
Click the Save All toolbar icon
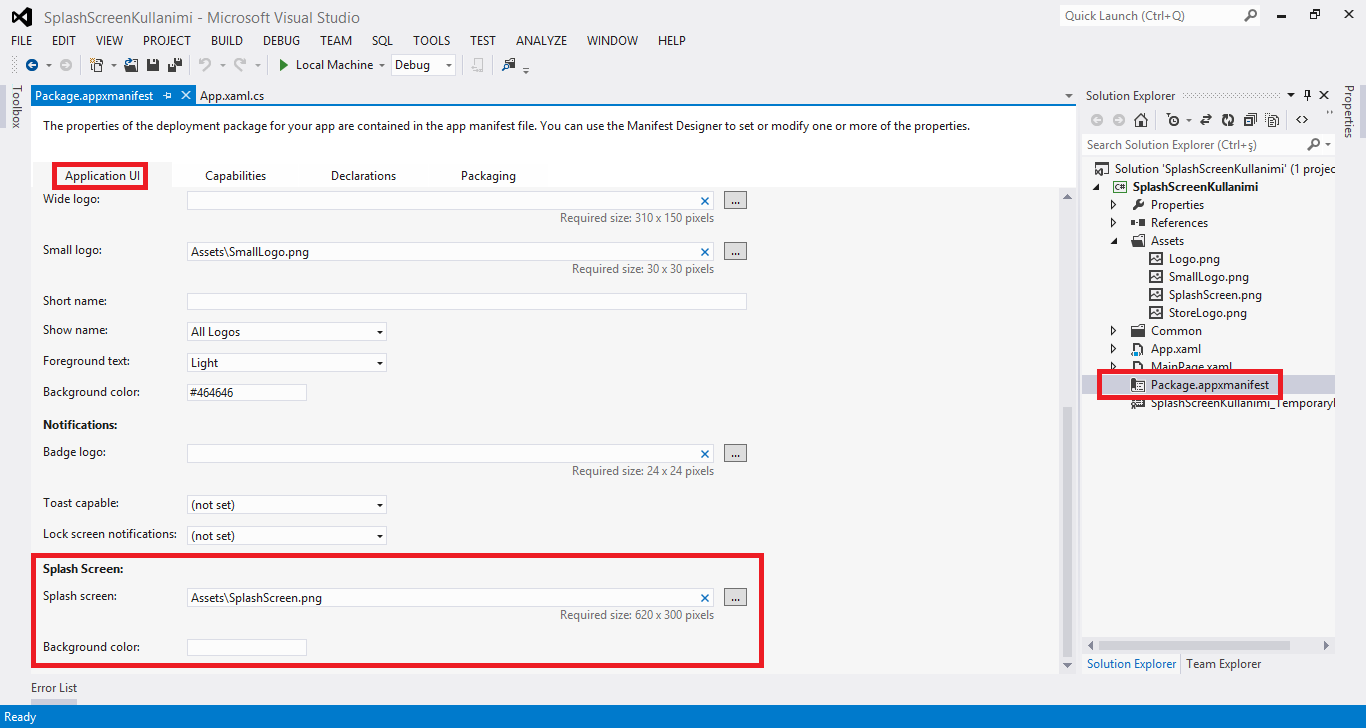pyautogui.click(x=175, y=65)
